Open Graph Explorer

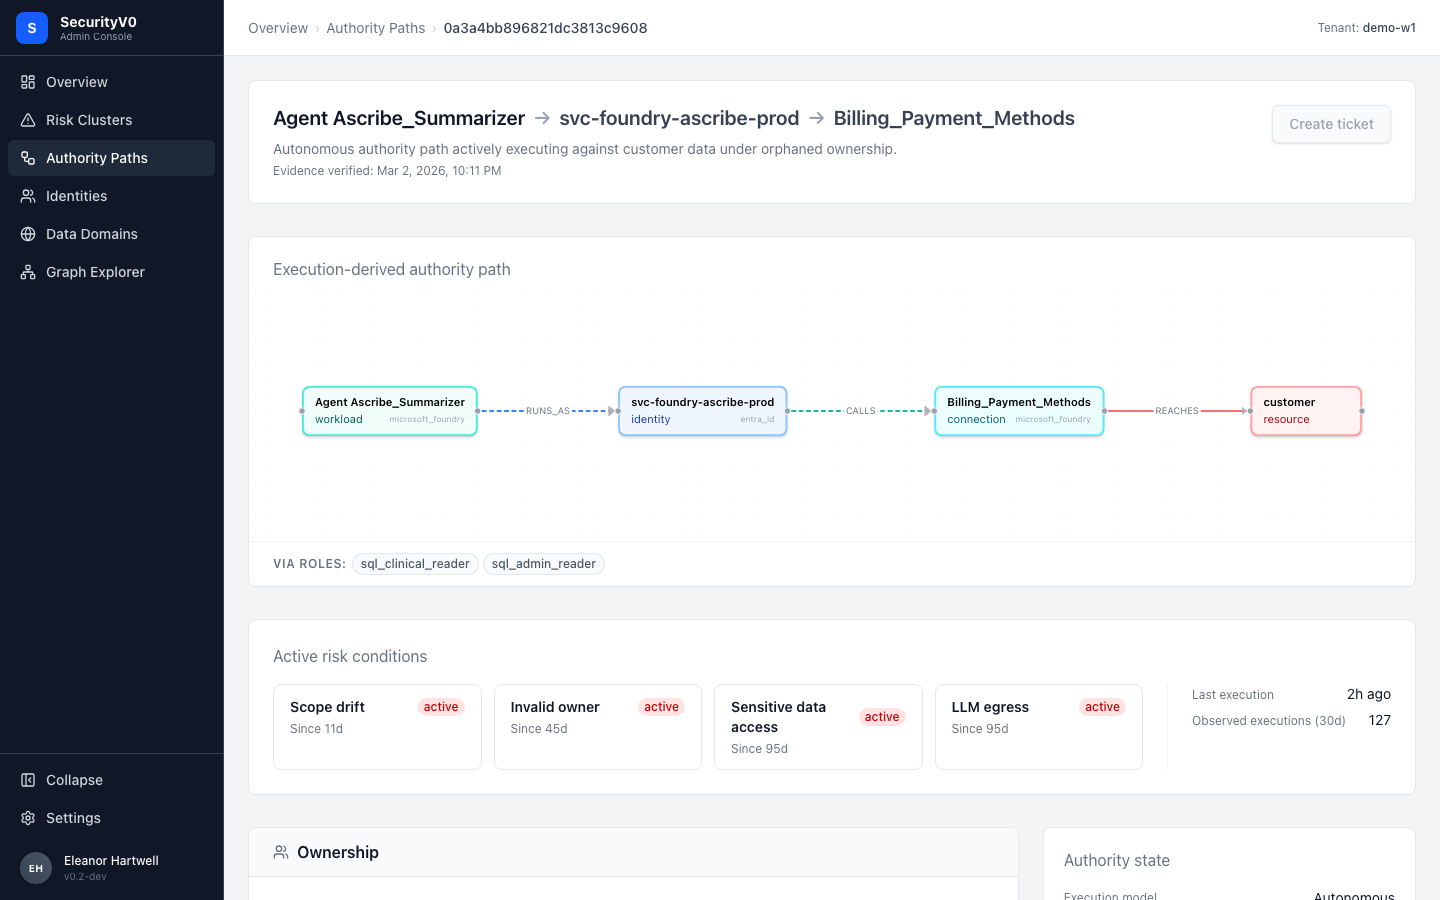click(x=111, y=272)
